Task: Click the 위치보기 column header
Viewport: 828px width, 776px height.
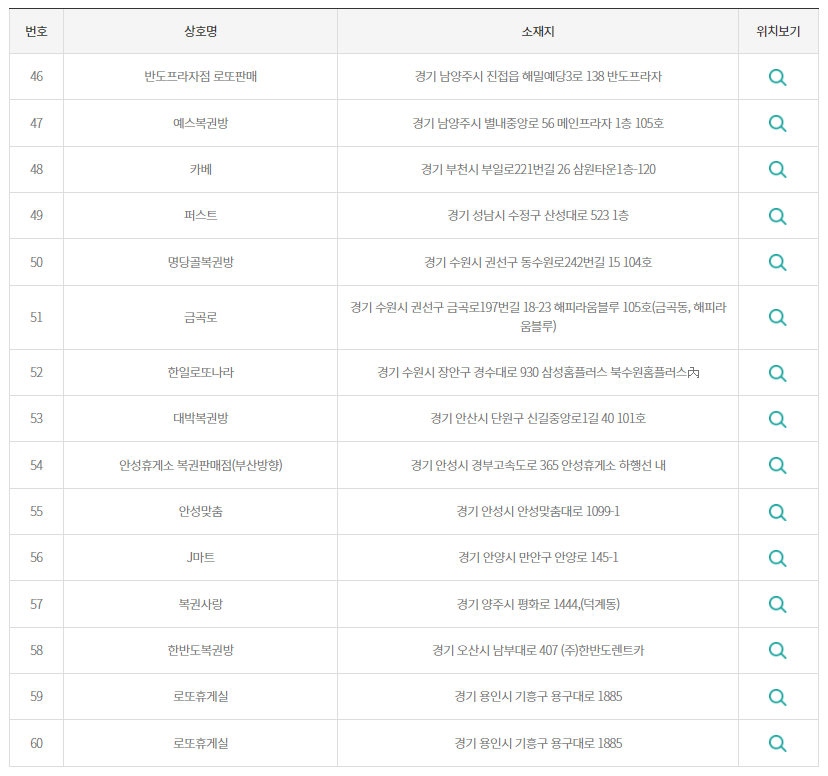Action: [x=778, y=32]
